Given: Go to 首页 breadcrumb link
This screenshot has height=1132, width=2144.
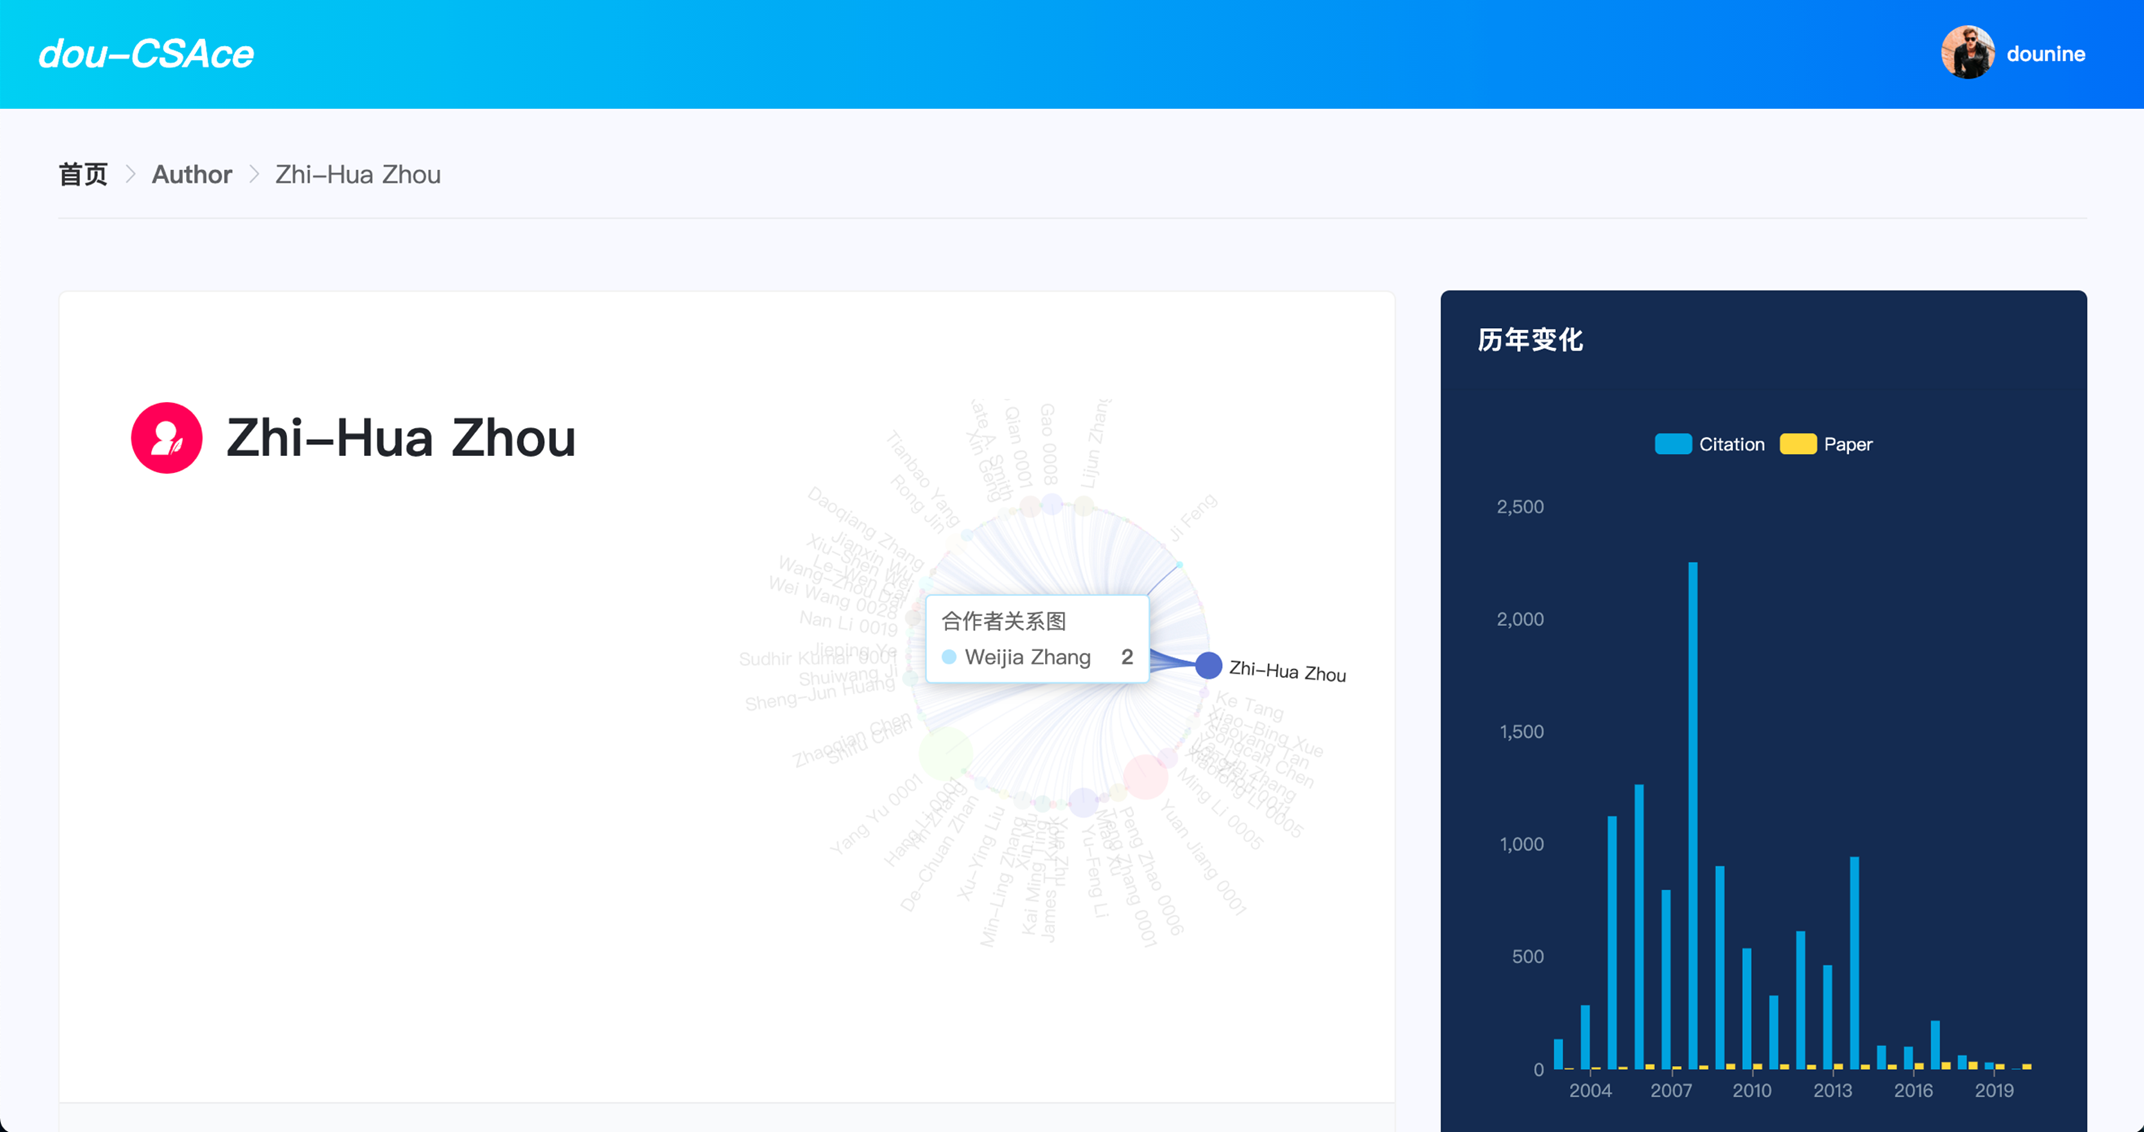Looking at the screenshot, I should pyautogui.click(x=83, y=175).
